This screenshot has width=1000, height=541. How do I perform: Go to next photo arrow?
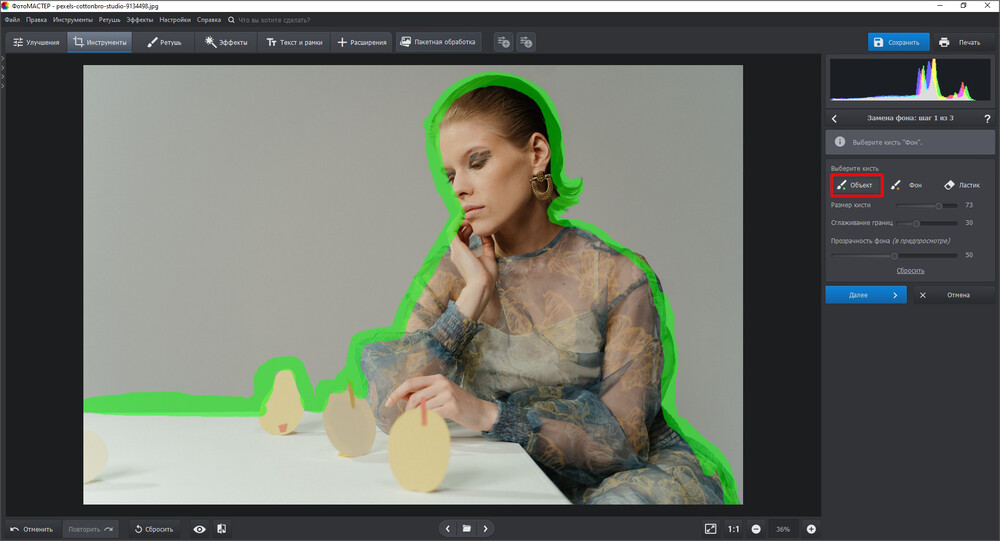coord(486,528)
